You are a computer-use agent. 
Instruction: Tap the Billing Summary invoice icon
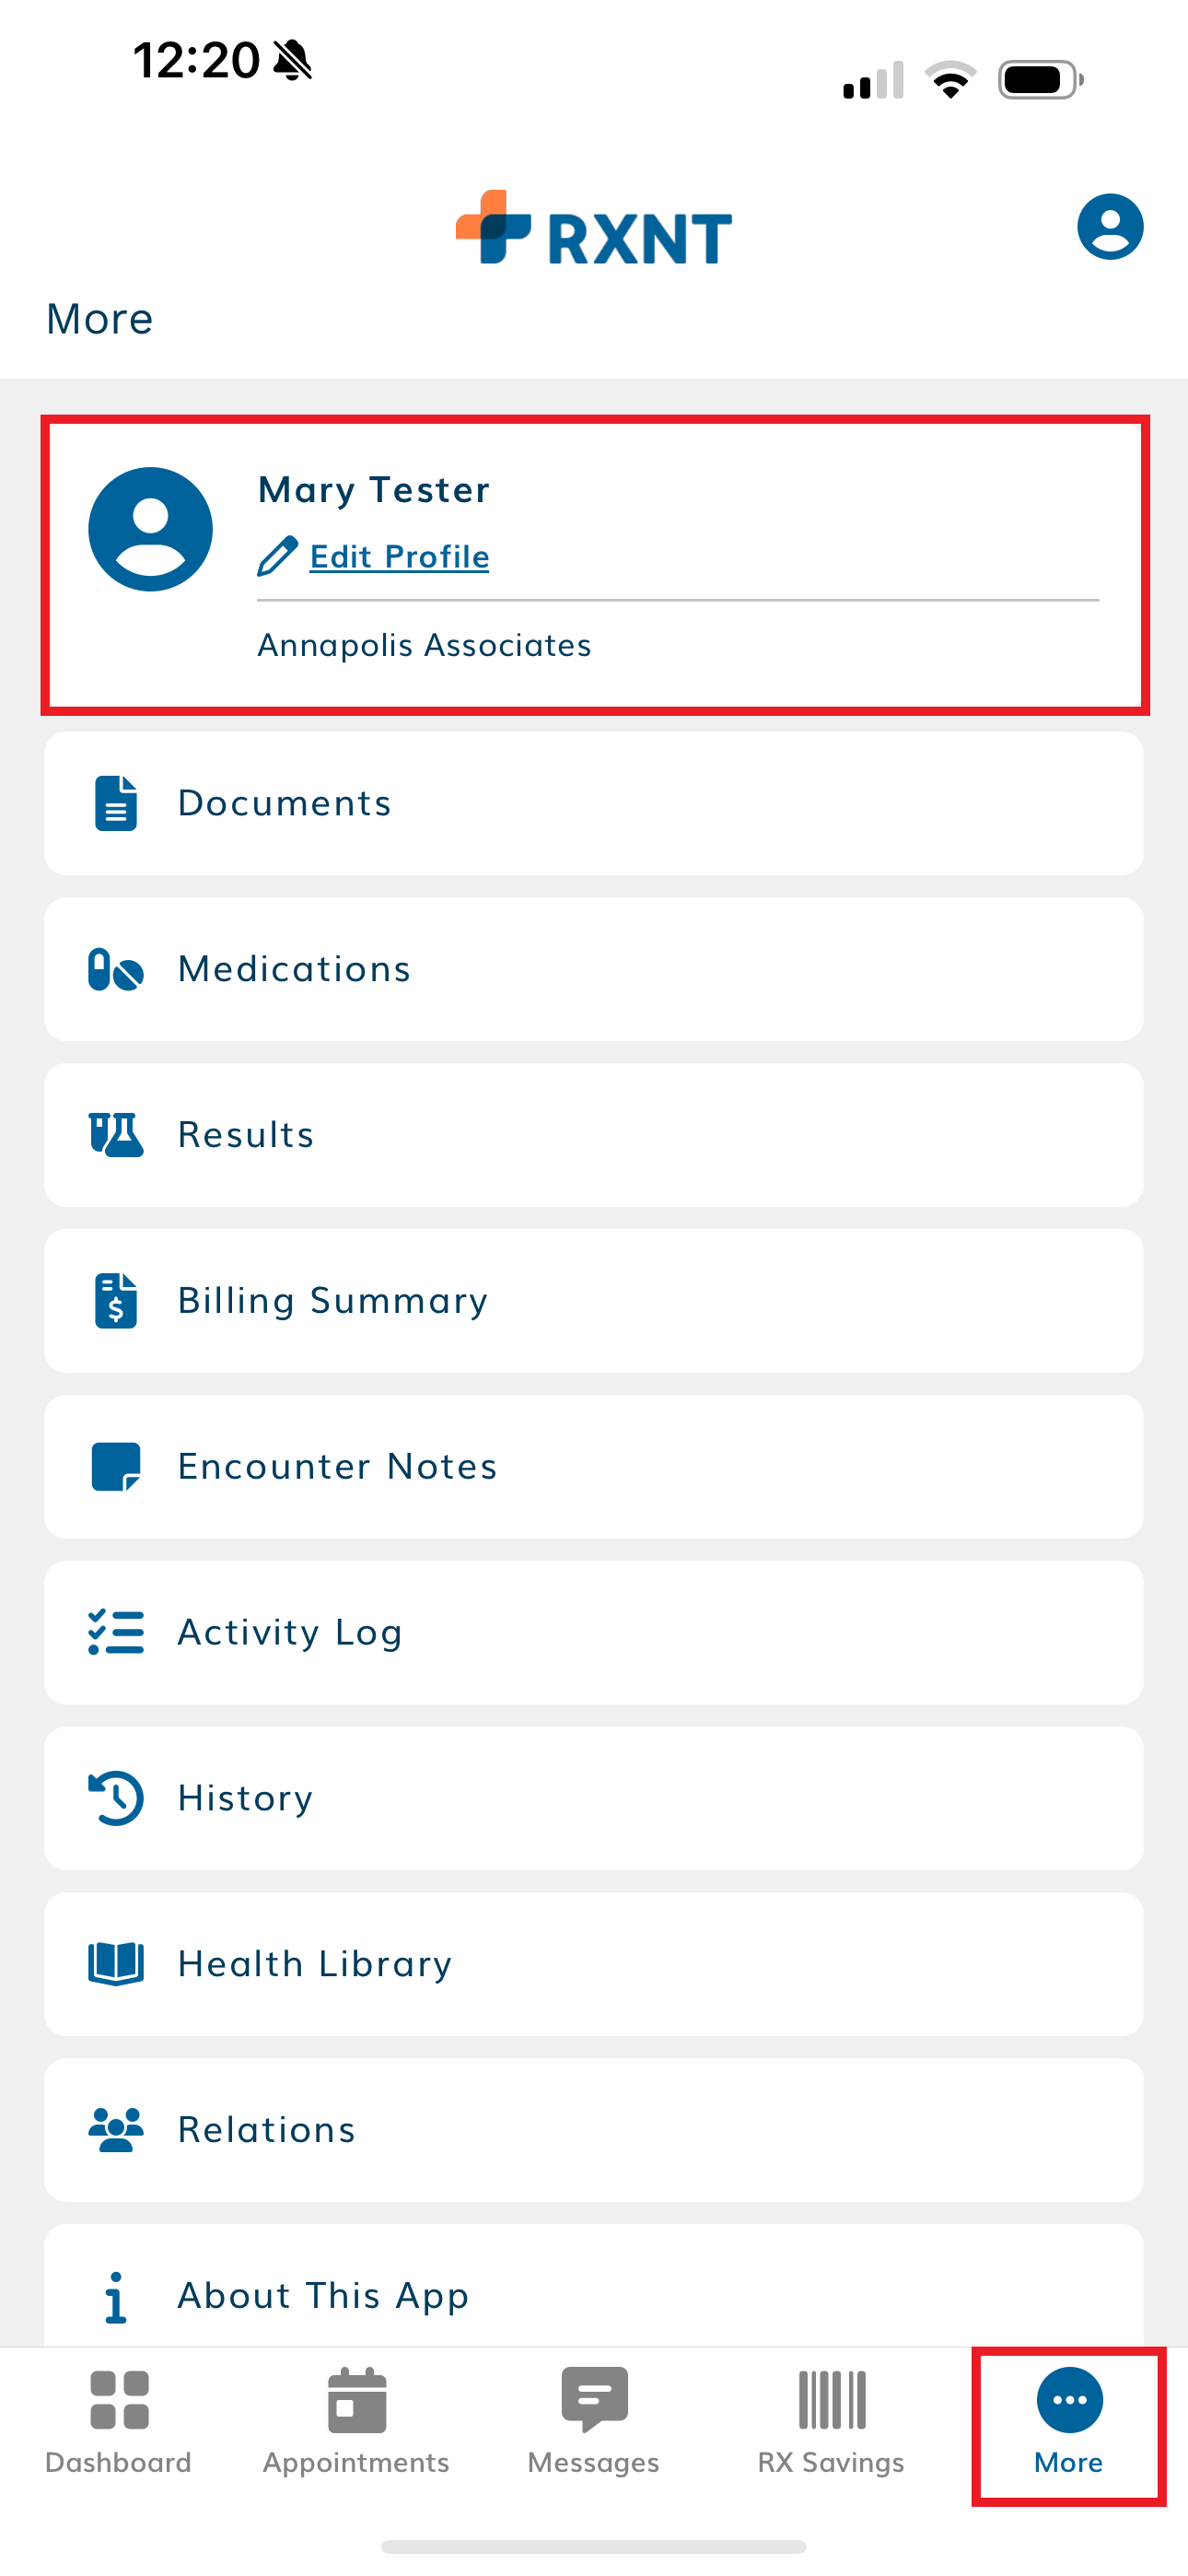pyautogui.click(x=116, y=1301)
